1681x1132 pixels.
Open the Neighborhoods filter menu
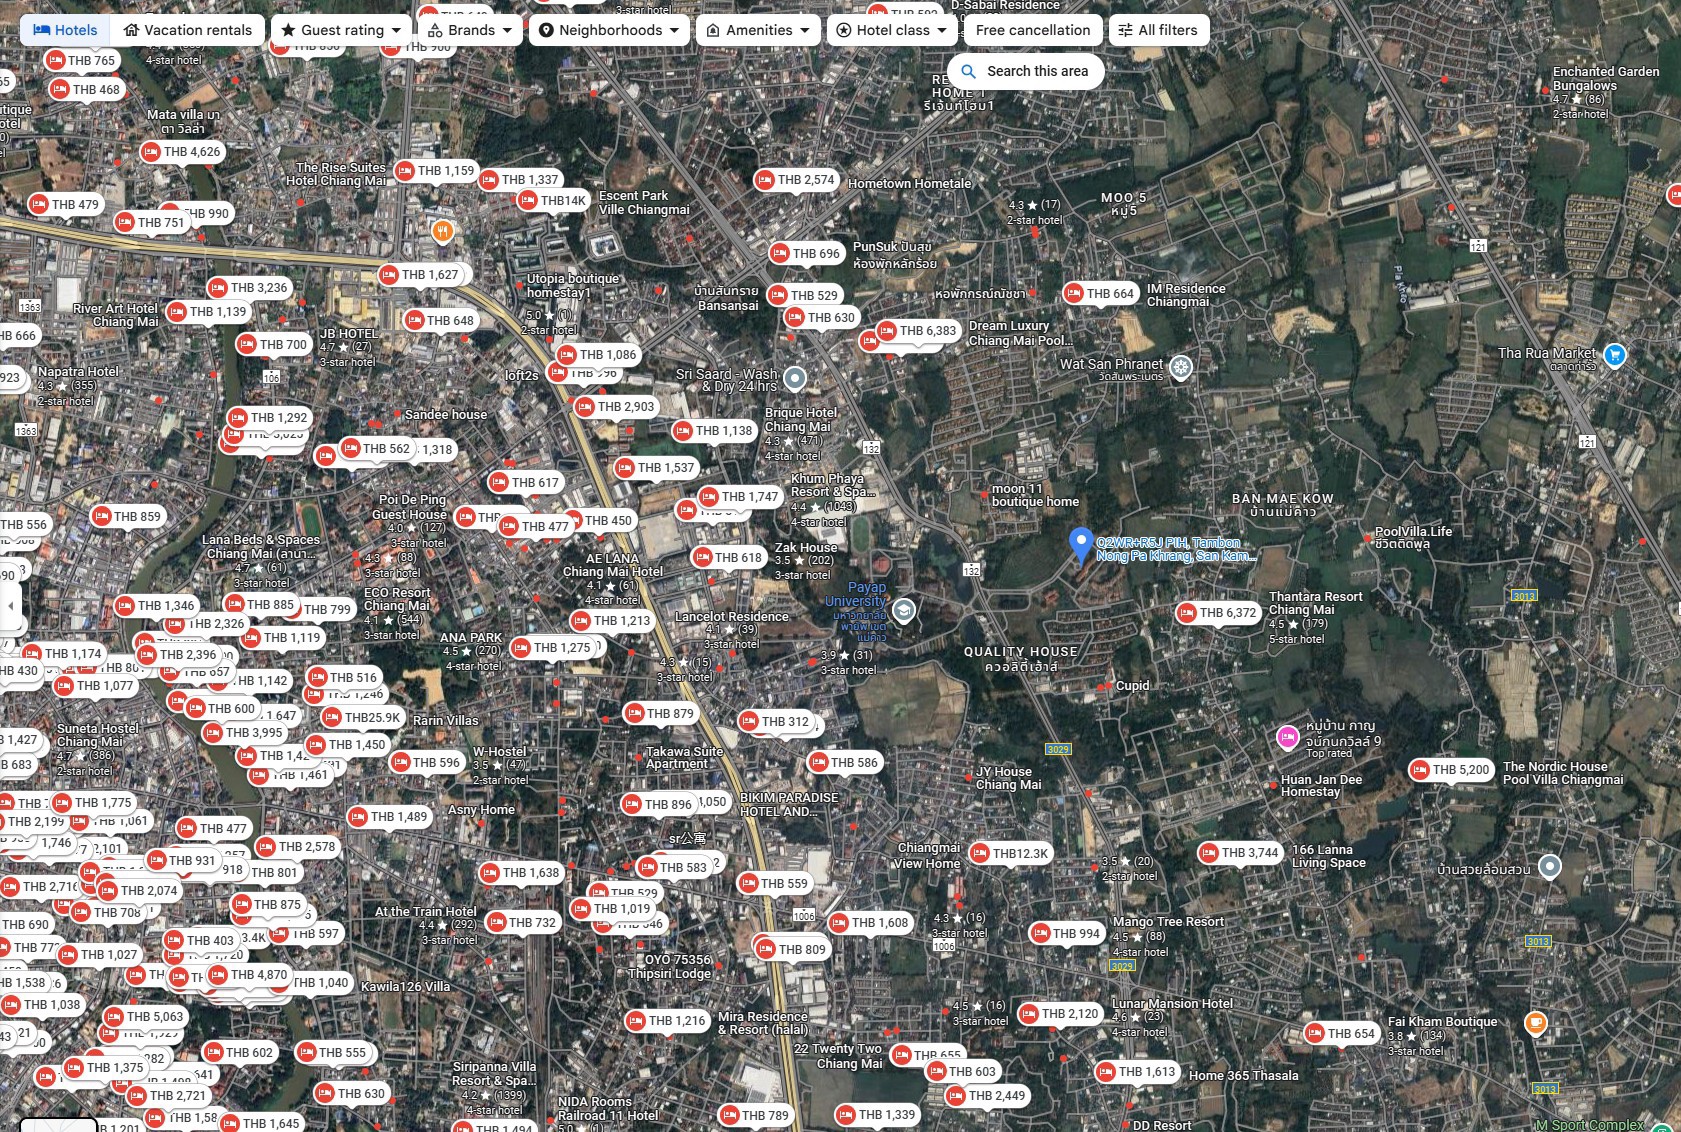(x=608, y=30)
